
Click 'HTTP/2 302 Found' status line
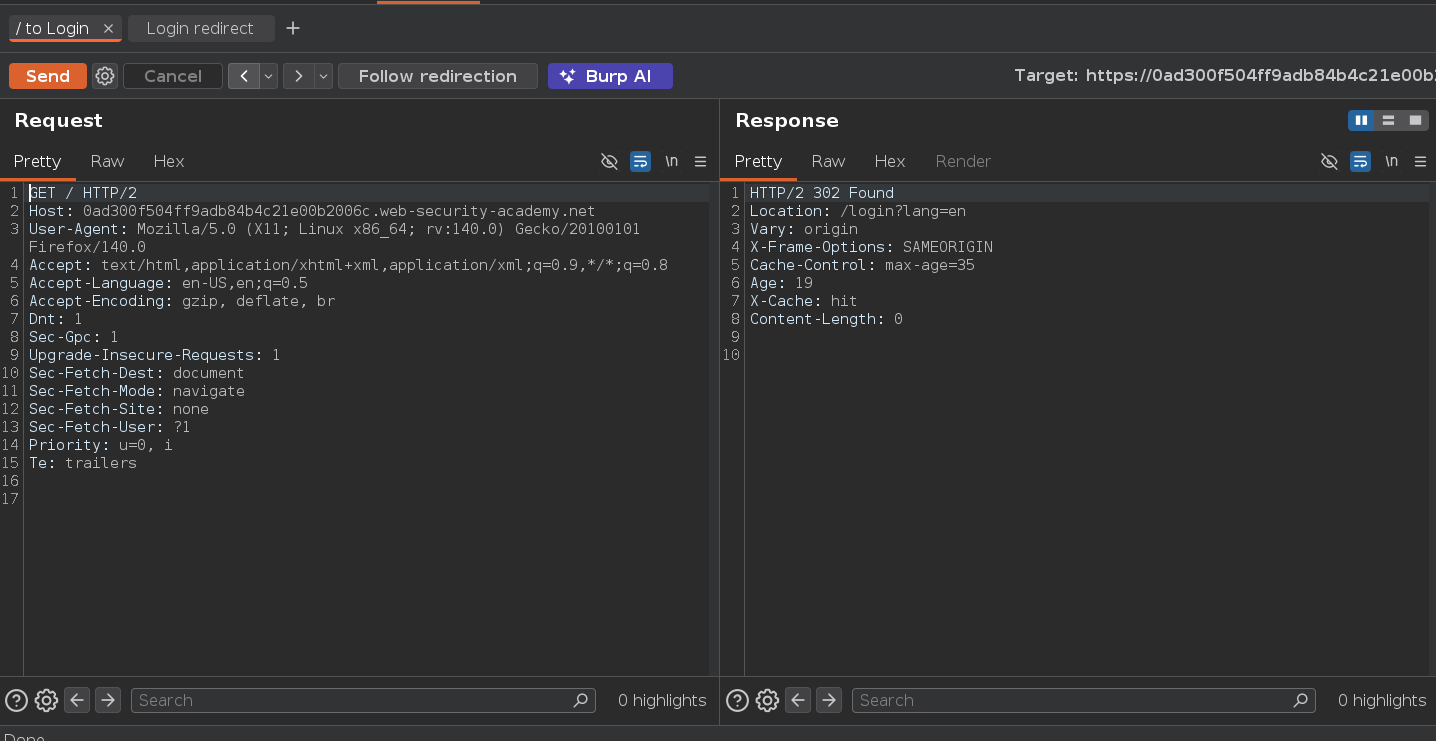[822, 193]
